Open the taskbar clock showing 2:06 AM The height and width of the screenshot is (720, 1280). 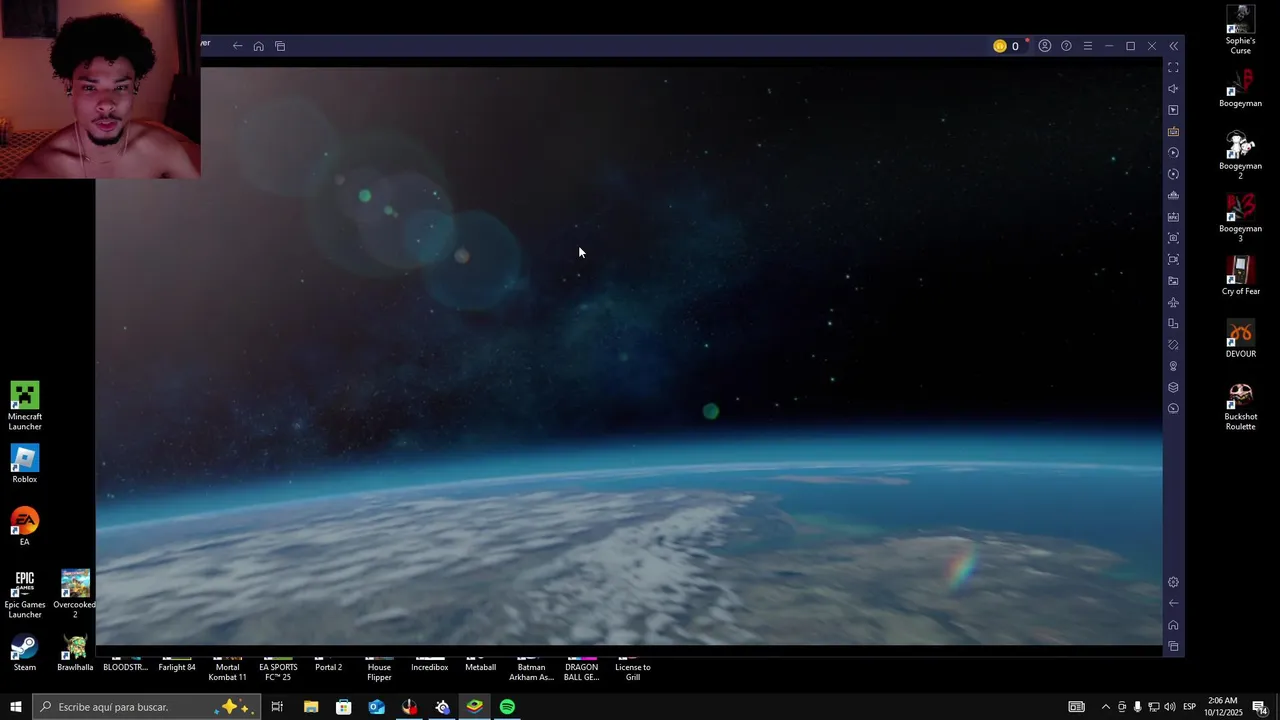[x=1223, y=707]
